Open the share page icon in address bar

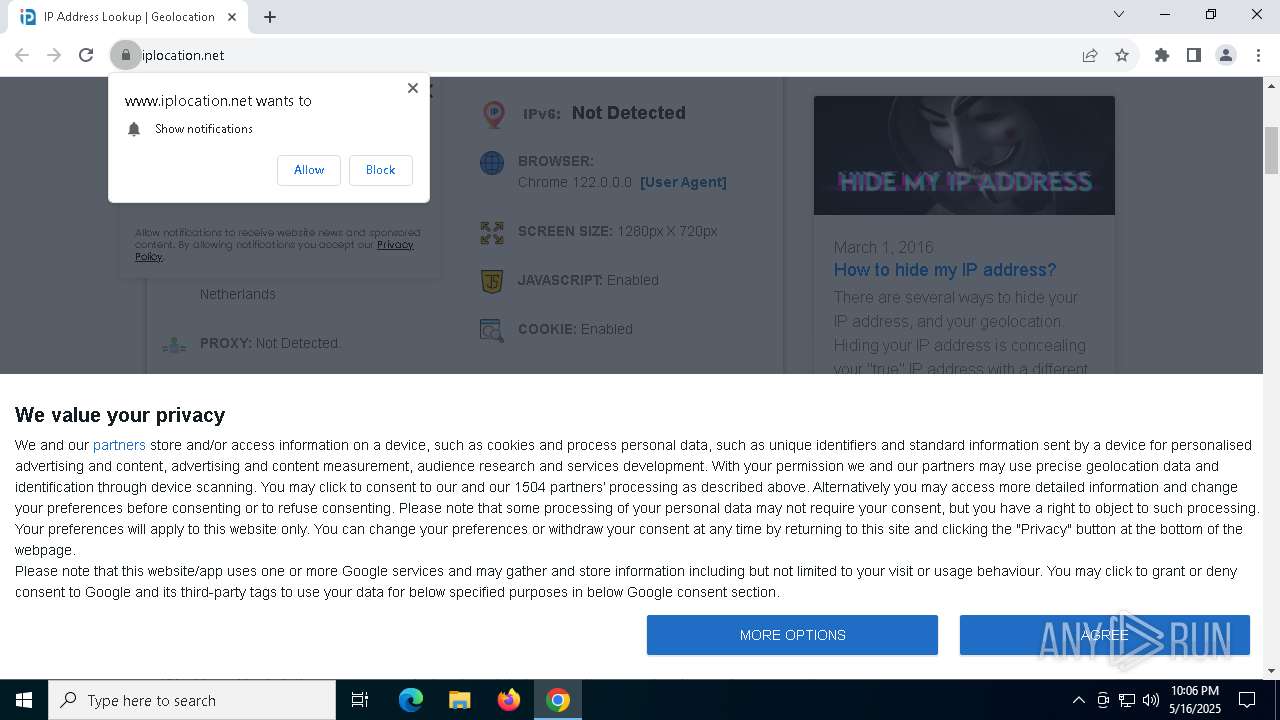1090,55
